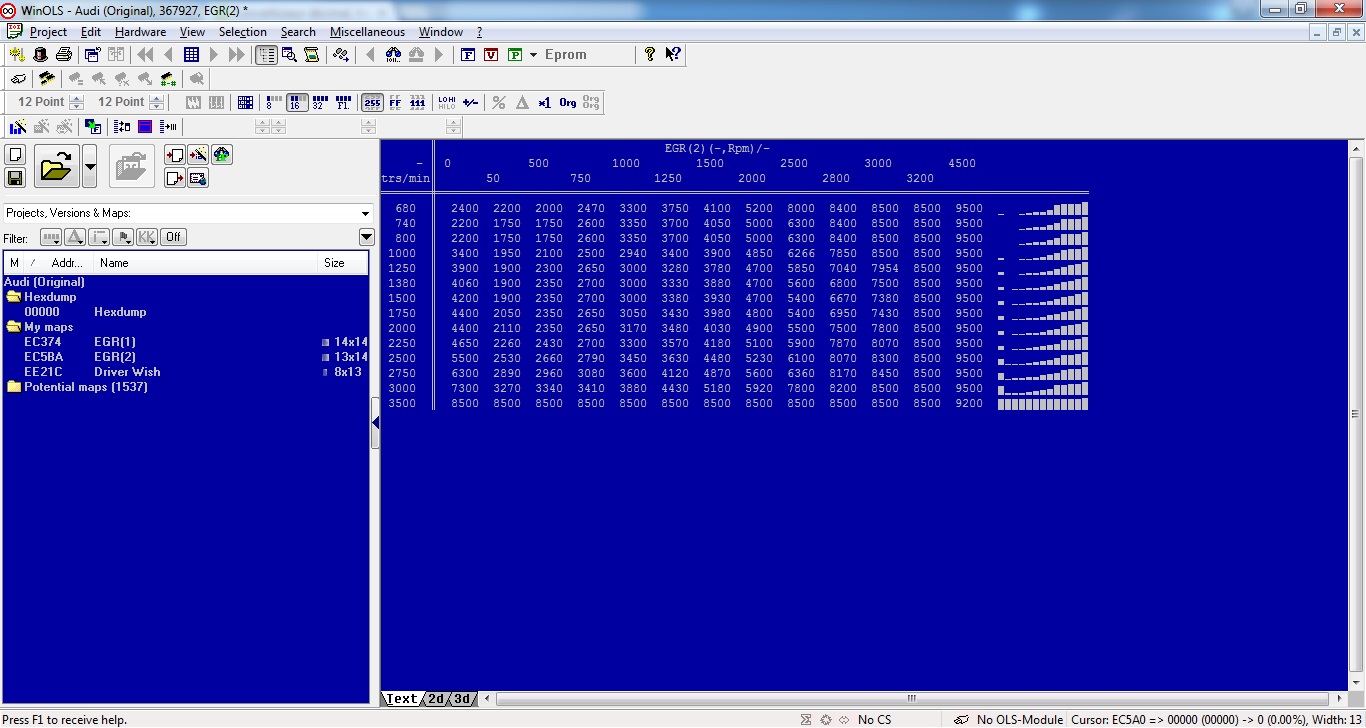Click the percent difference display icon
Image resolution: width=1366 pixels, height=728 pixels.
[499, 102]
